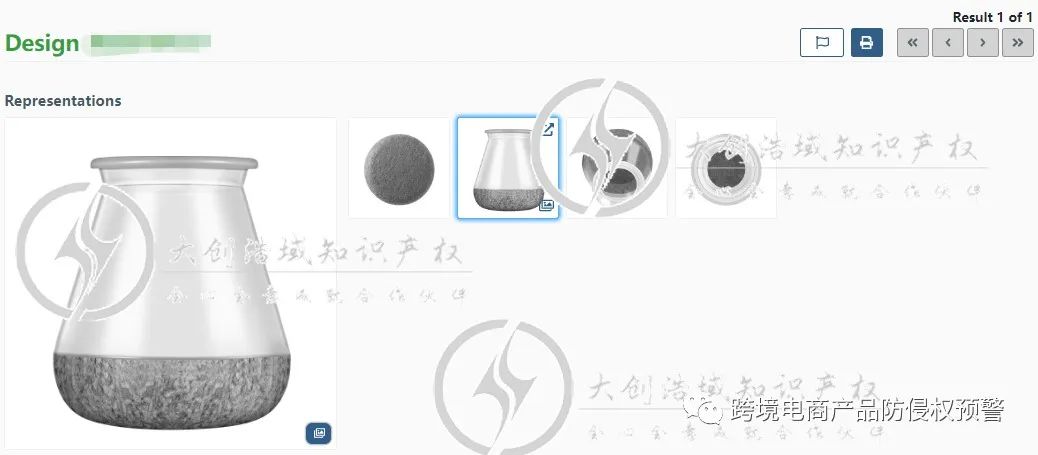This screenshot has width=1038, height=455.
Task: Open image gallery icon on large jar image
Action: pos(318,433)
